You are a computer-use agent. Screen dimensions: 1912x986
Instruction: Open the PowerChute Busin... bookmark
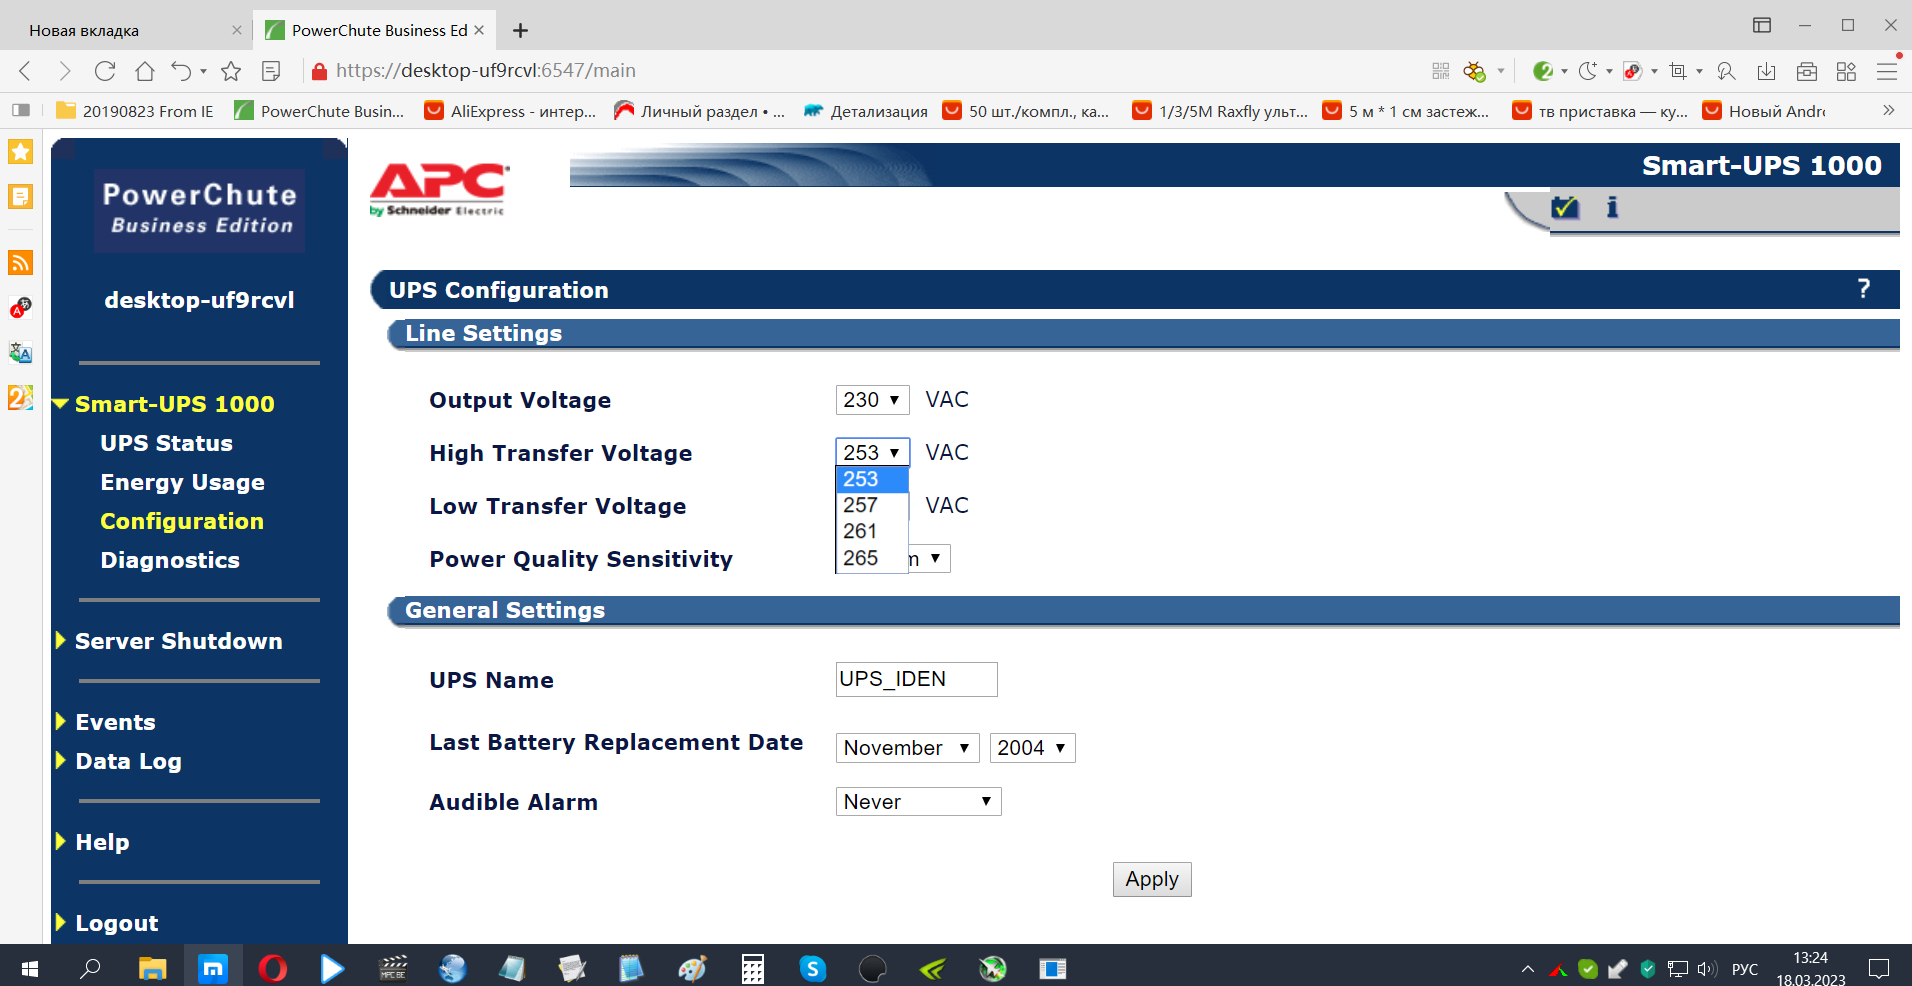[x=320, y=111]
